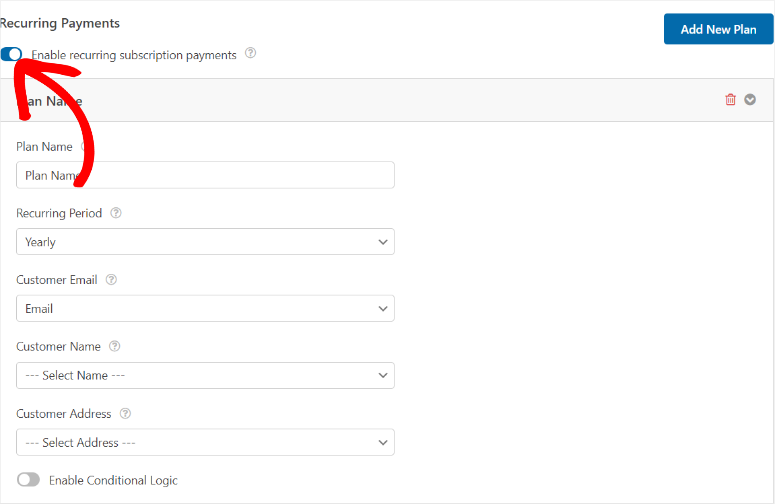Image resolution: width=775 pixels, height=504 pixels.
Task: Open the Select Address dropdown
Action: tap(205, 442)
